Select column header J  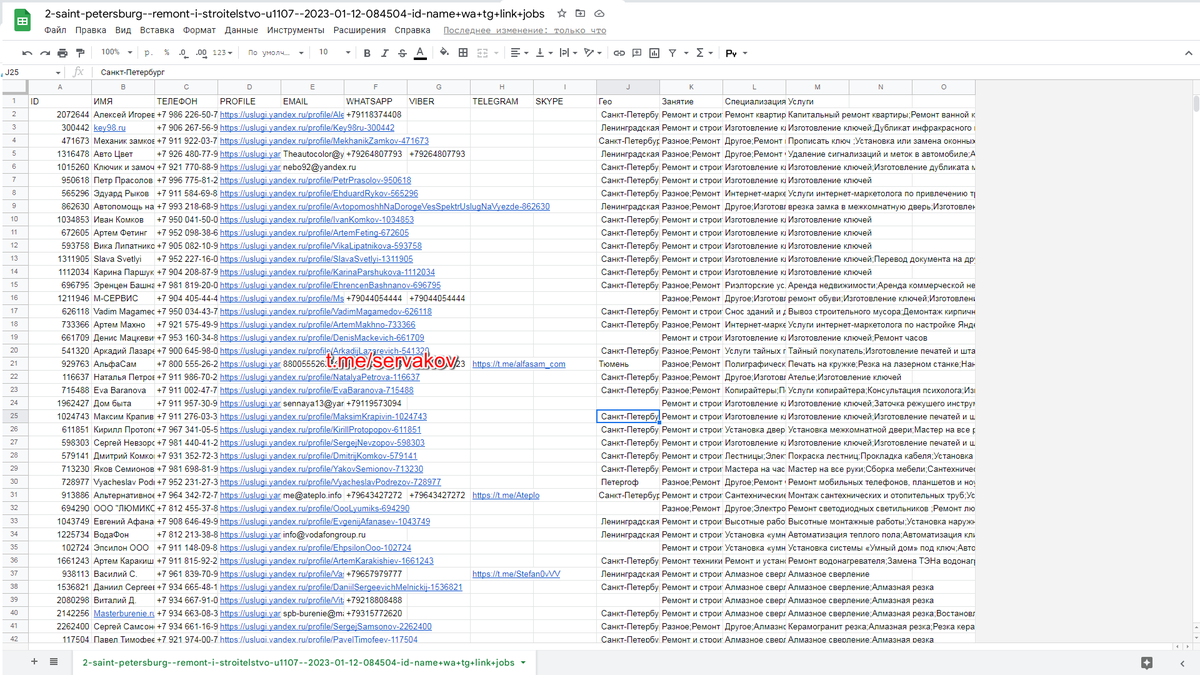[627, 87]
